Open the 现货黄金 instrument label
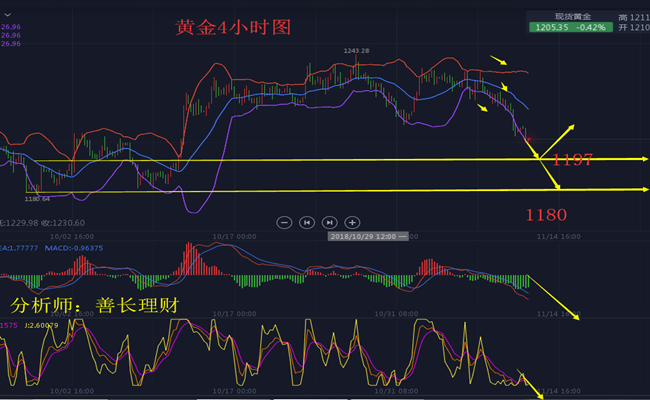 (x=574, y=16)
